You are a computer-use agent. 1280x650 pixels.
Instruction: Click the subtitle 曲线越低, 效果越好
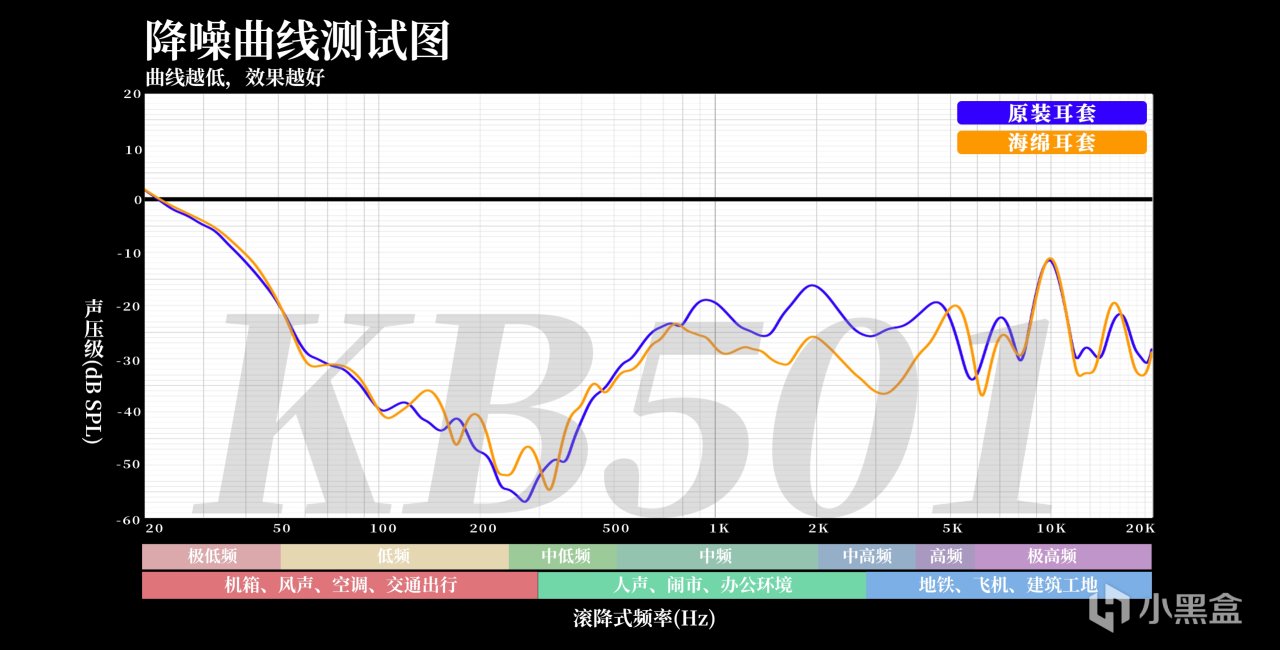pyautogui.click(x=235, y=77)
